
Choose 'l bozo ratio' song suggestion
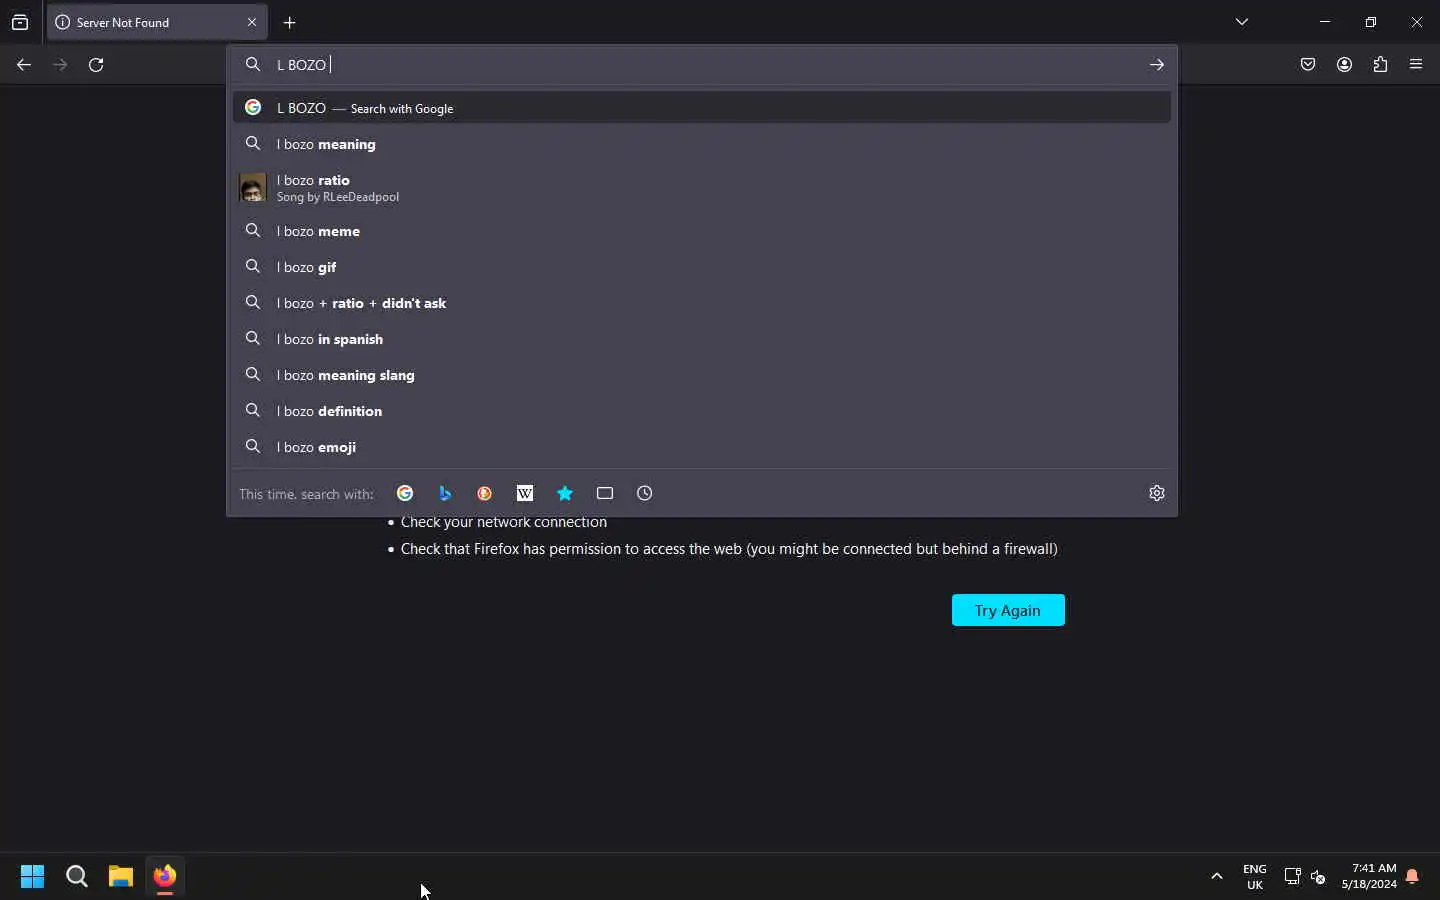(x=702, y=188)
